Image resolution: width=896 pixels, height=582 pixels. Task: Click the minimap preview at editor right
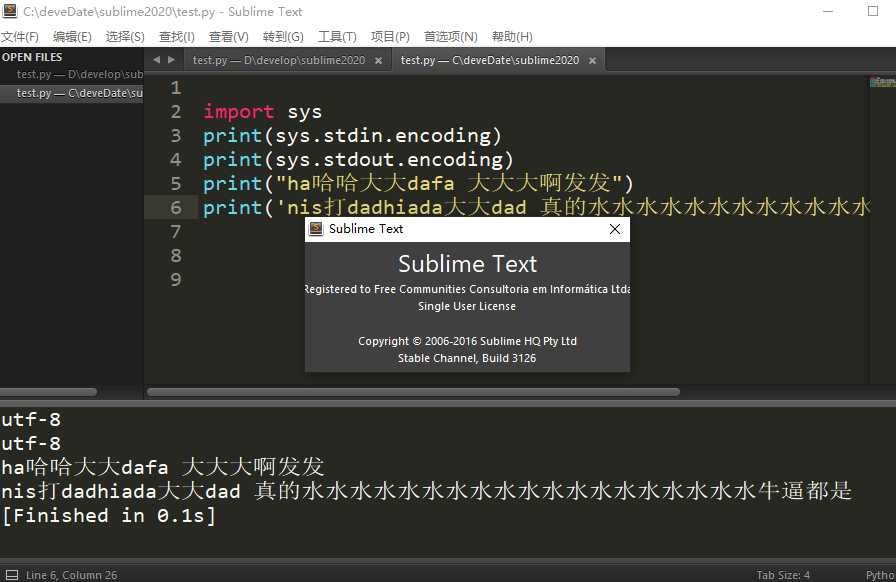coord(882,82)
